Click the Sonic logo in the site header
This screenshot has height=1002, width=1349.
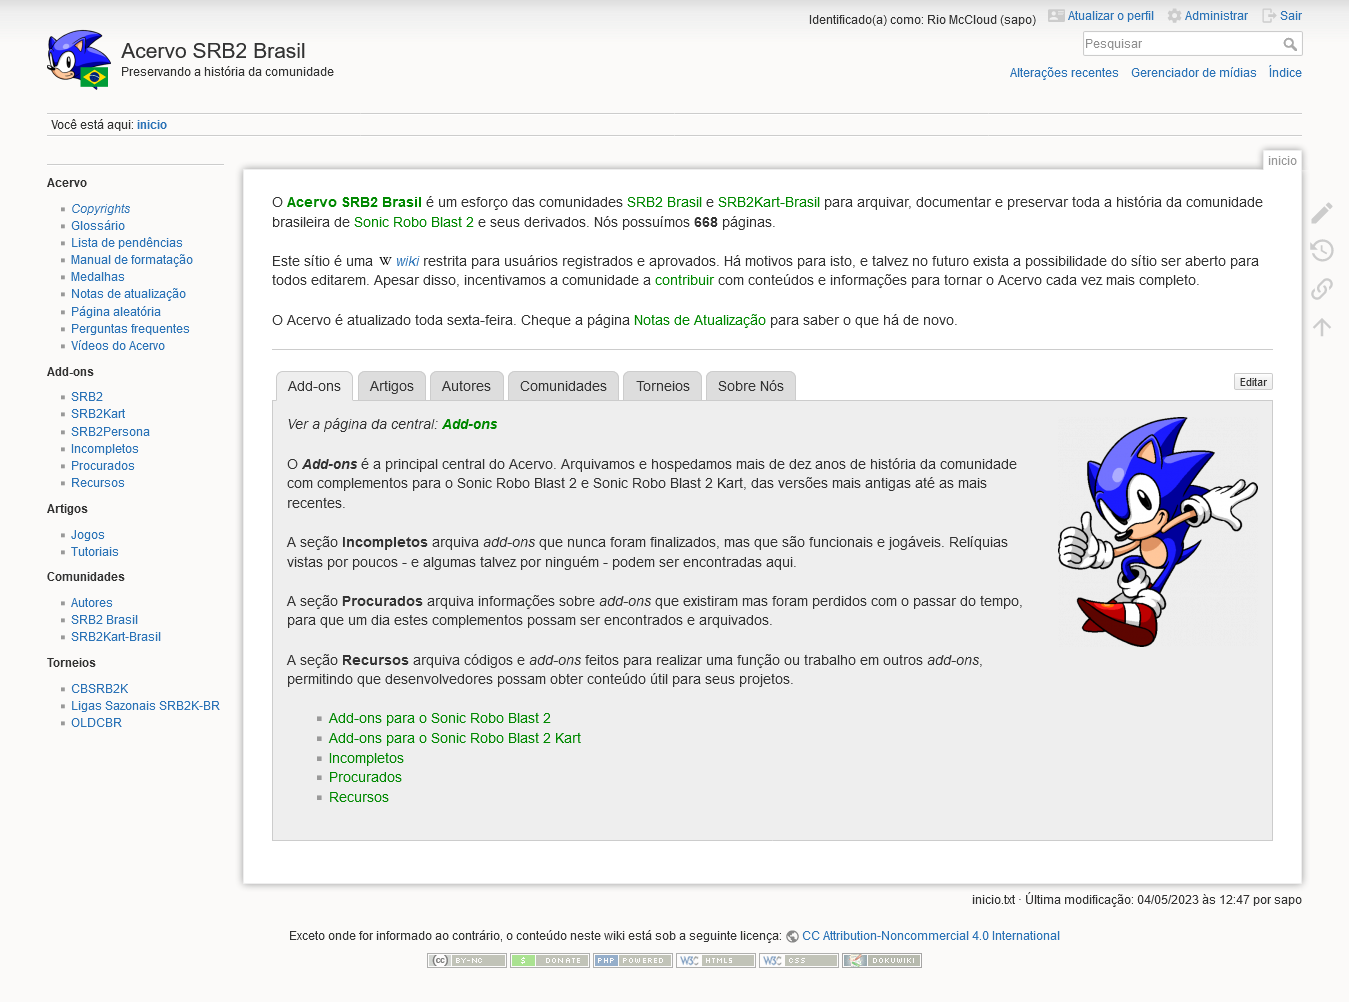coord(79,60)
